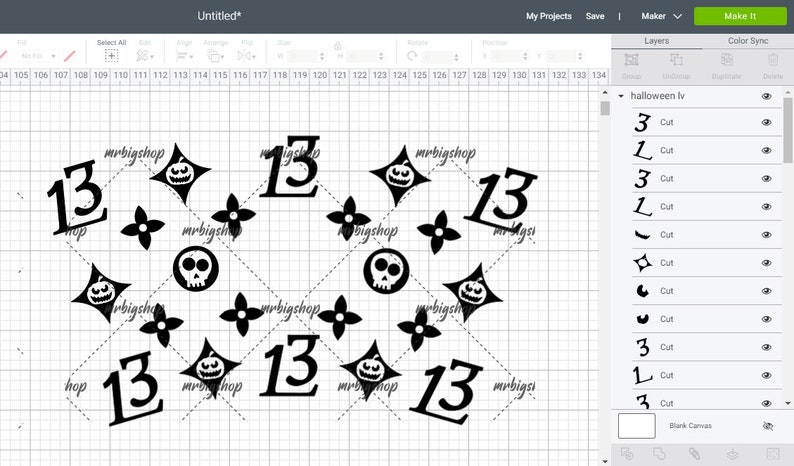794x466 pixels.
Task: Click the Arrange layers icon
Action: click(213, 56)
